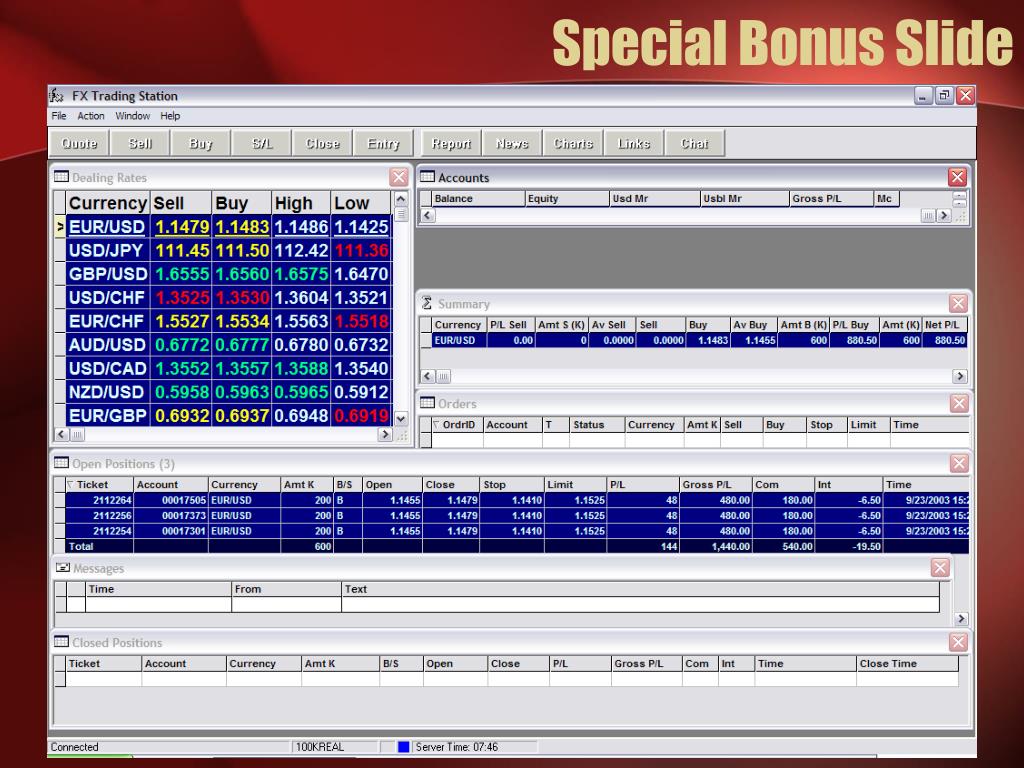Click Accounts panel scroll left arrow
Image resolution: width=1024 pixels, height=768 pixels.
point(427,215)
